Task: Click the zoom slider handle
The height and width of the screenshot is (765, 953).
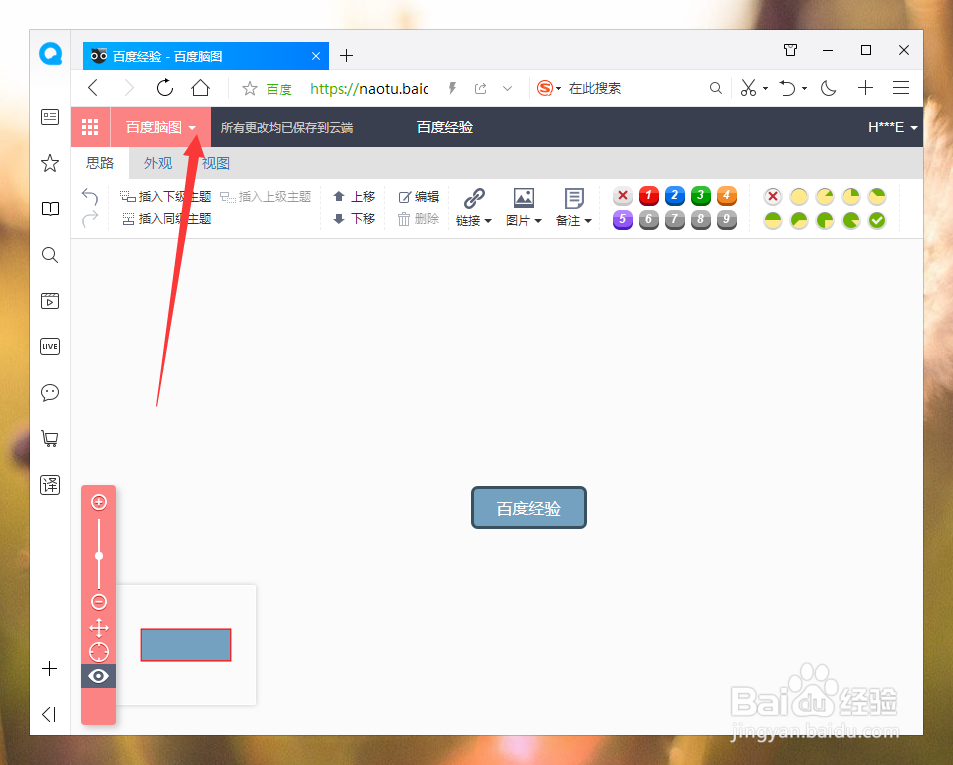Action: tap(98, 555)
